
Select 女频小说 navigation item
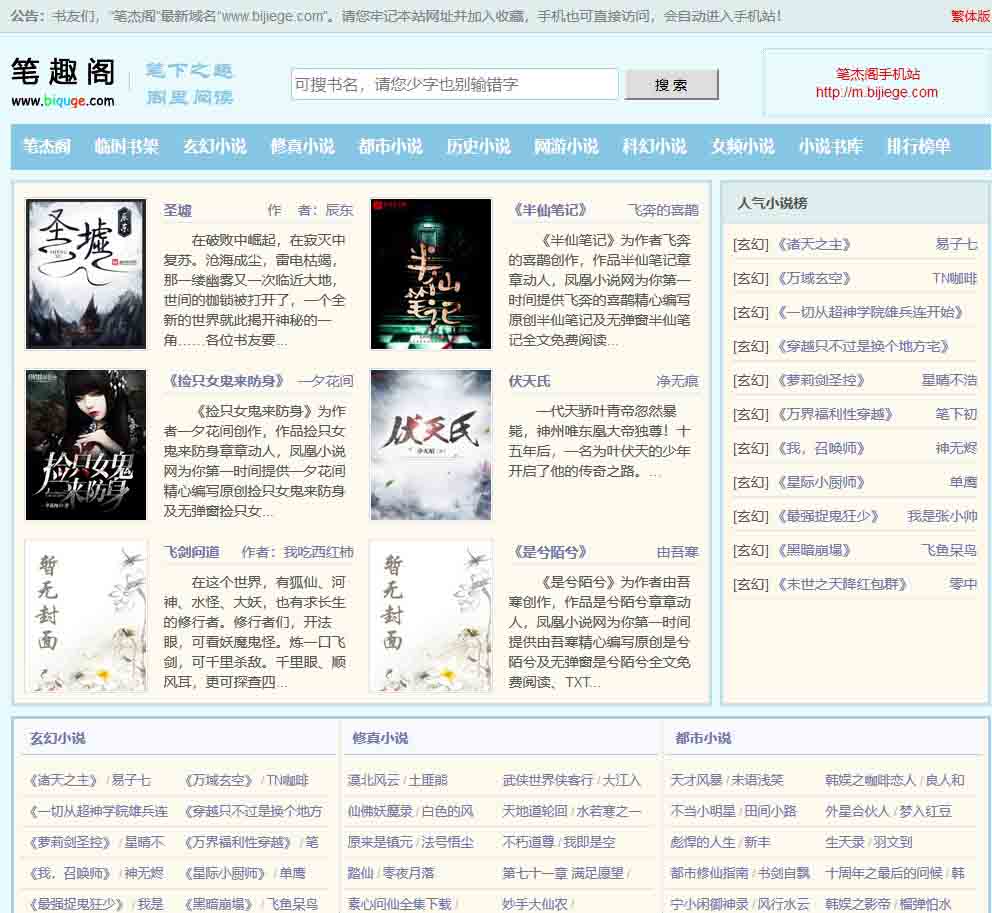[742, 147]
